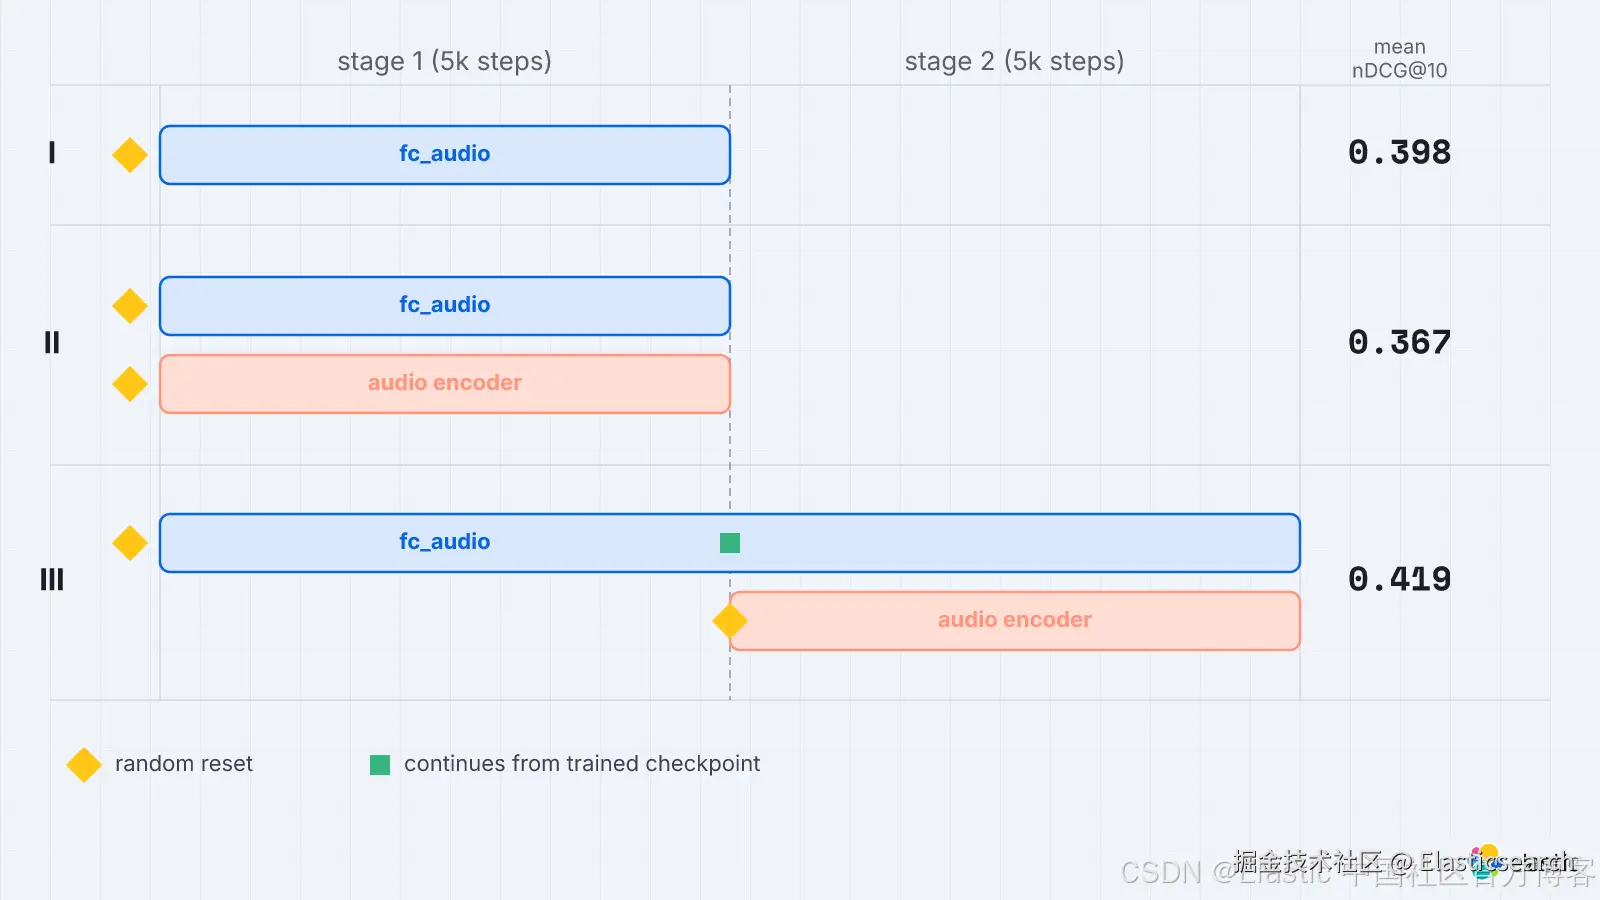Click the row label III
The height and width of the screenshot is (900, 1600).
click(x=52, y=580)
